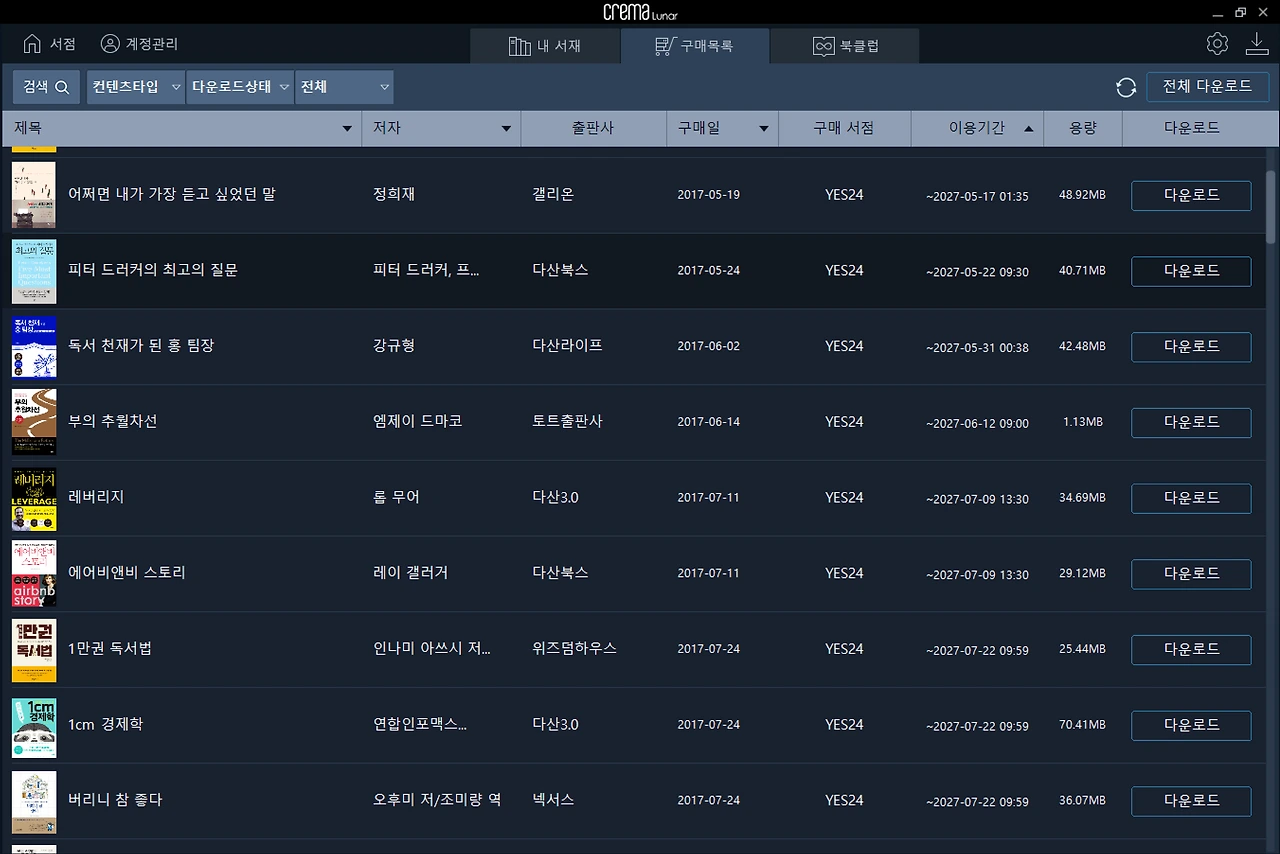Sort by the 제목 column header

(182, 128)
